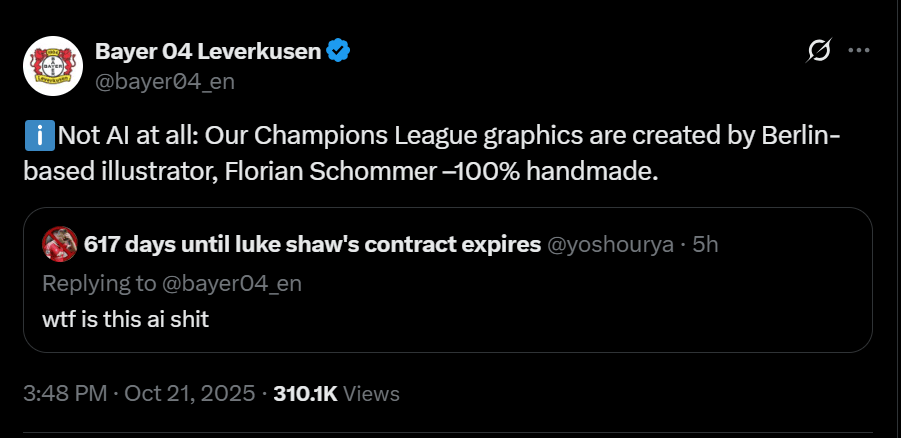This screenshot has height=438, width=901.
Task: Open the quoted author's "617 days until" display name
Action: point(313,245)
